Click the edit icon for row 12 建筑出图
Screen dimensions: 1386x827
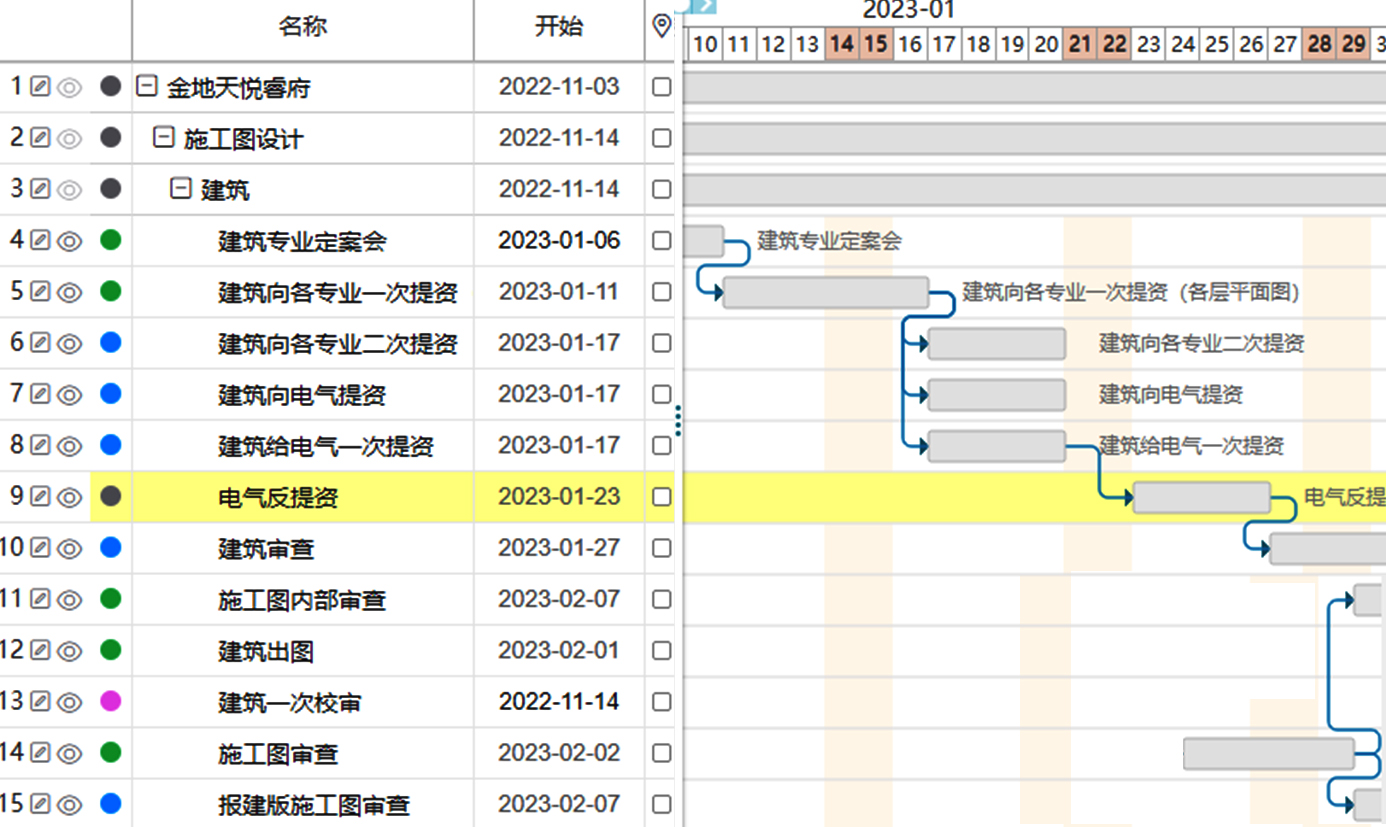click(40, 651)
